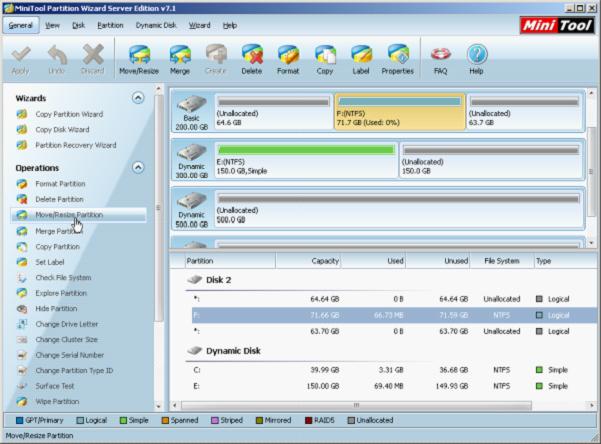This screenshot has height=444, width=601.
Task: Open Properties from the toolbar
Action: [x=397, y=59]
